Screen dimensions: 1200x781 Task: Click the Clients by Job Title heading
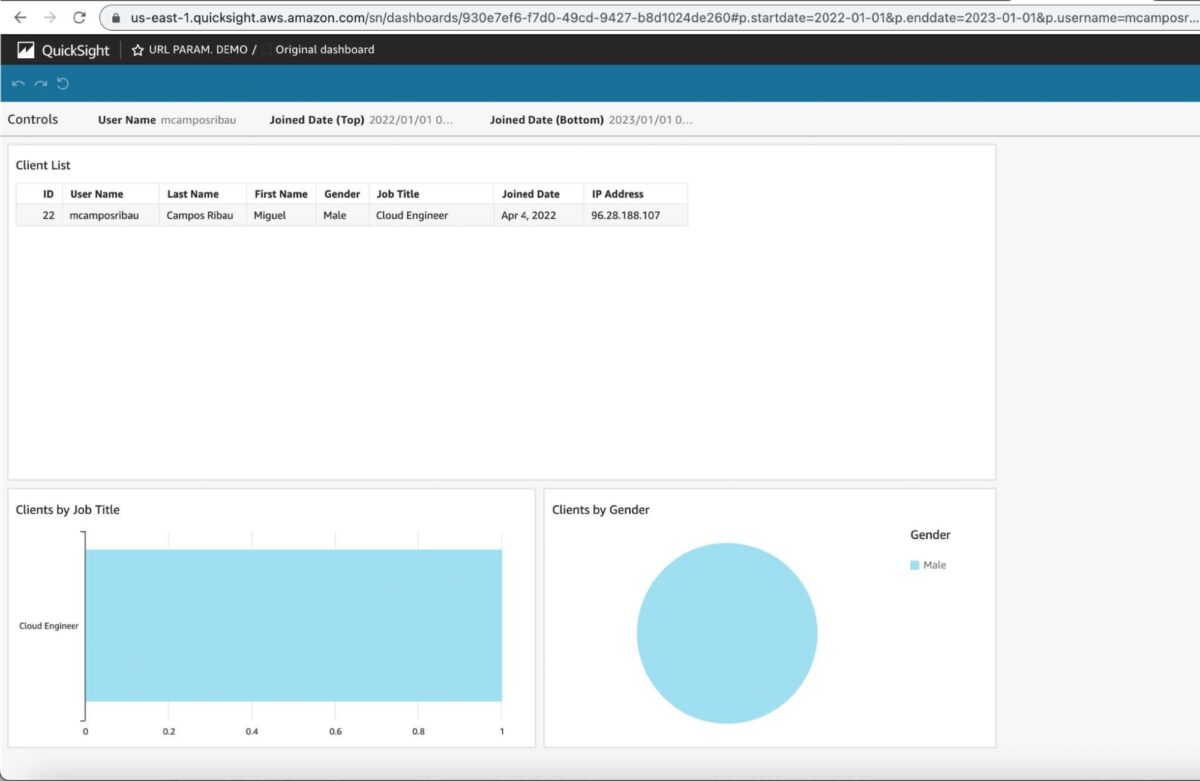click(68, 510)
